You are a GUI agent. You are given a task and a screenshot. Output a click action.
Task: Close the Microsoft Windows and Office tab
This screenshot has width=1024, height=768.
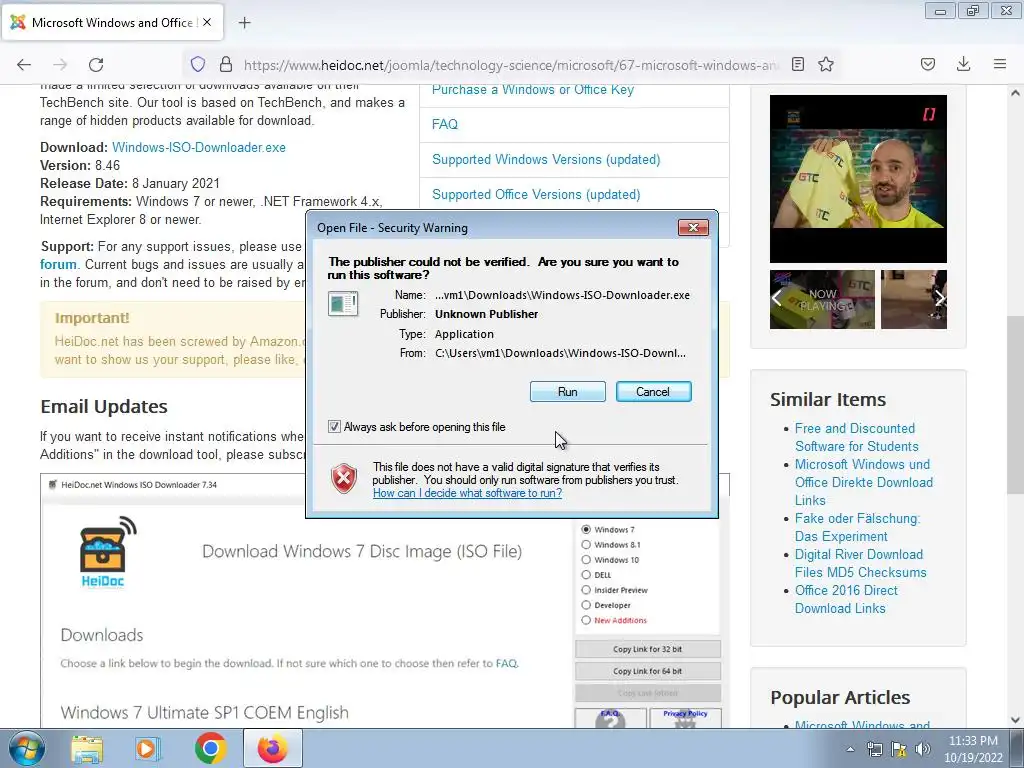(x=207, y=22)
